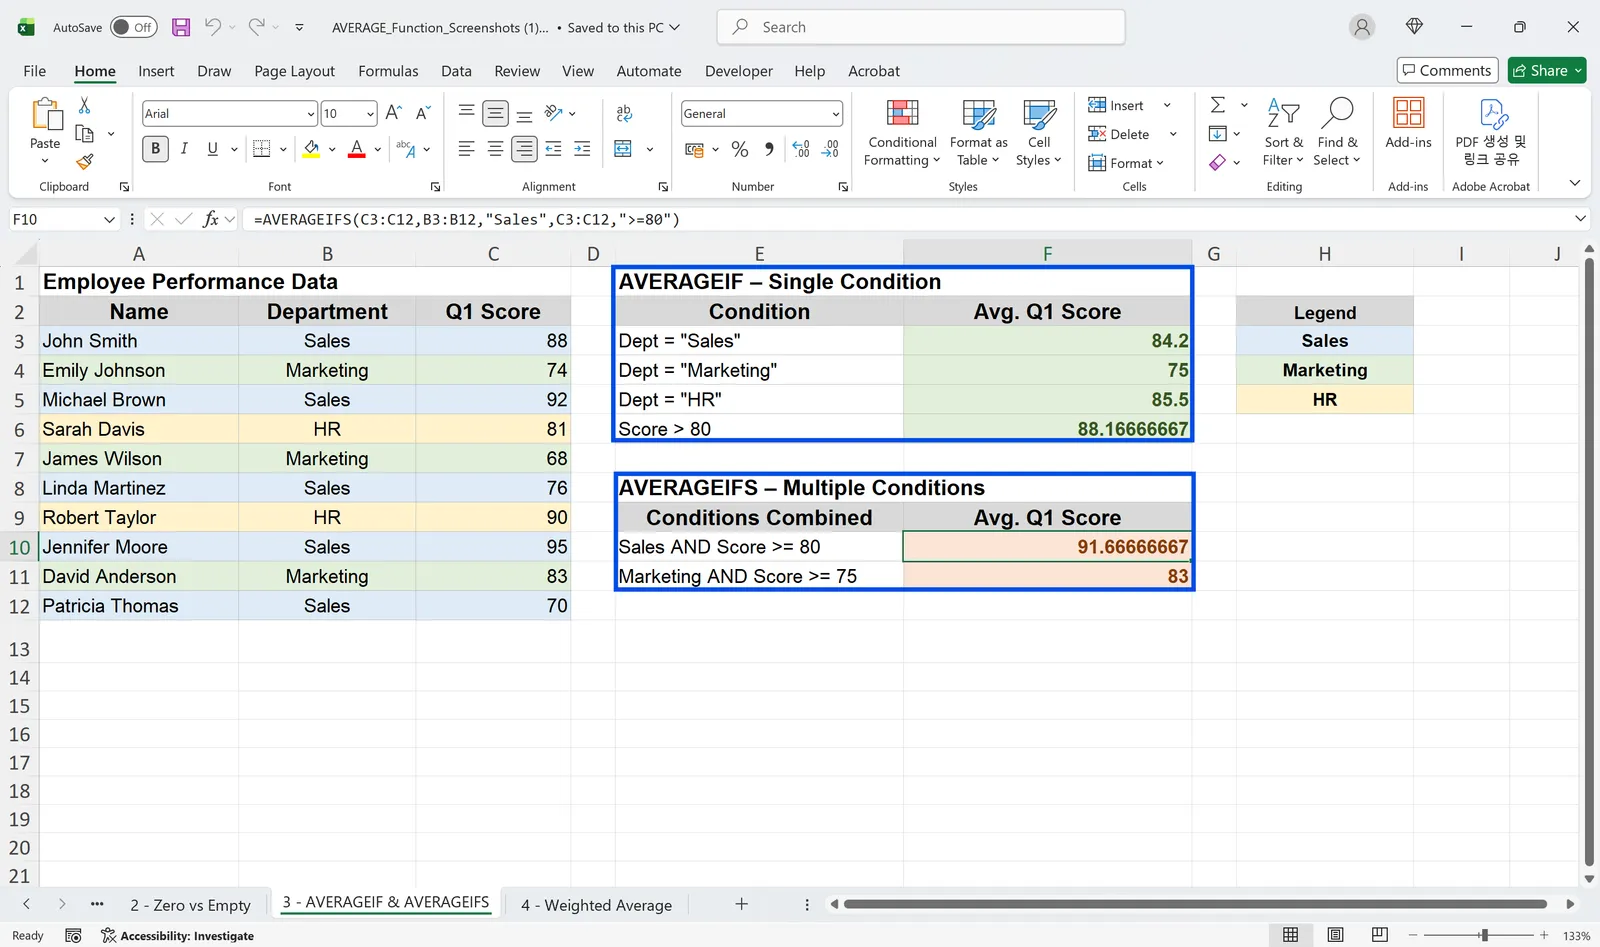
Task: Click the Paste clipboard icon
Action: [x=45, y=114]
